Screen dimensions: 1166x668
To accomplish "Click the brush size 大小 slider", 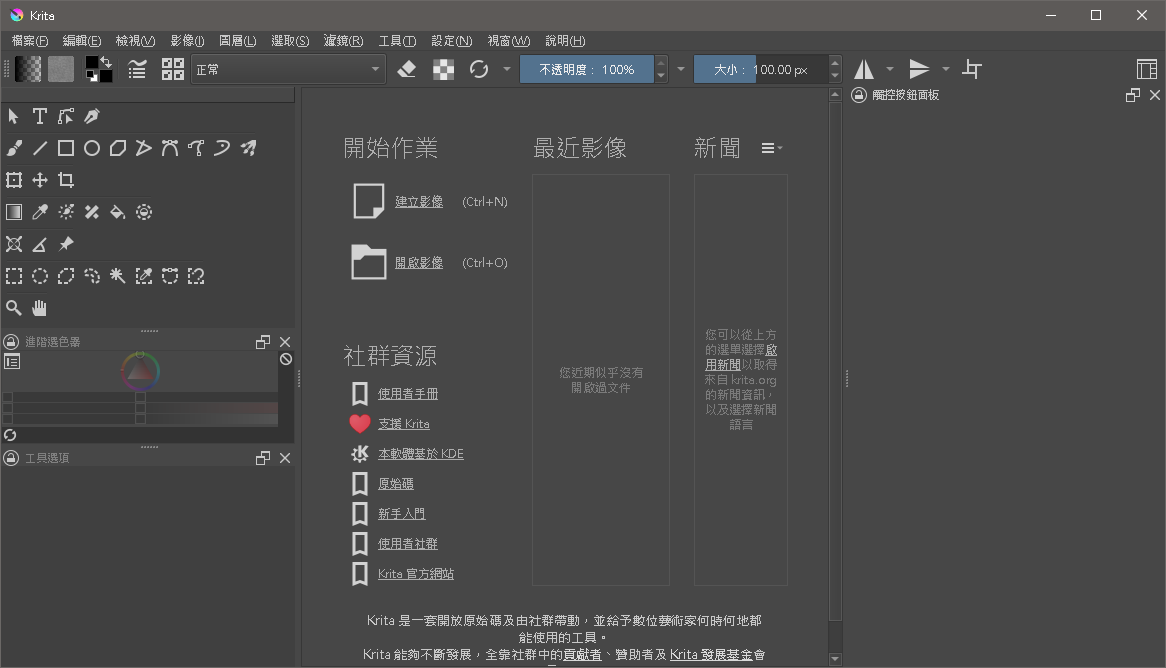I will pos(761,69).
